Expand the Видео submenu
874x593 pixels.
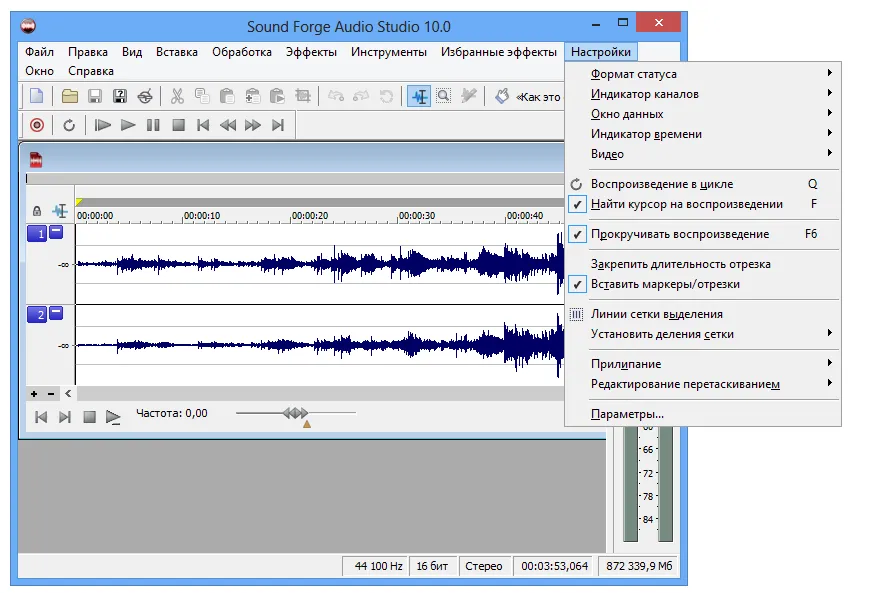702,154
